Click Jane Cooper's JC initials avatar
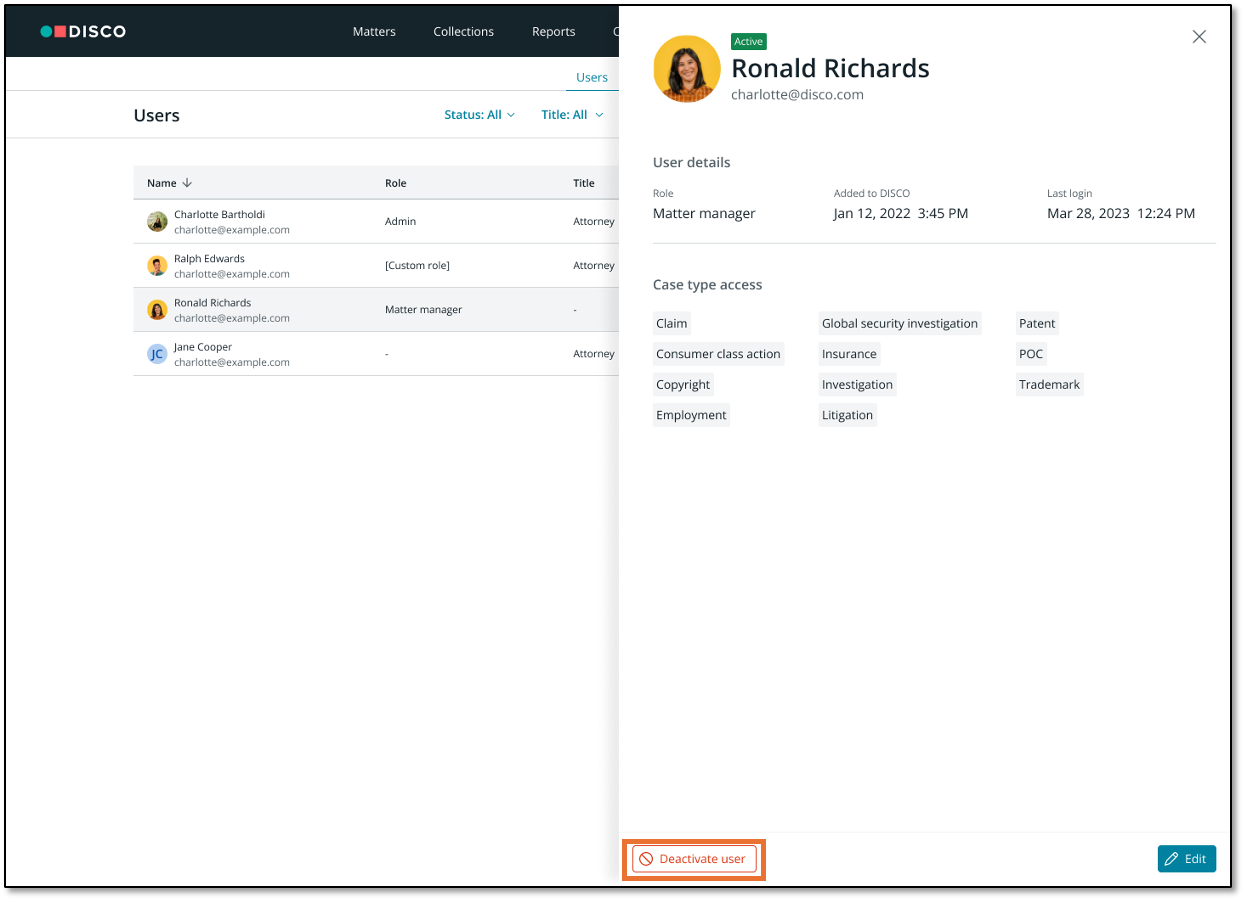1246x902 pixels. coord(157,354)
